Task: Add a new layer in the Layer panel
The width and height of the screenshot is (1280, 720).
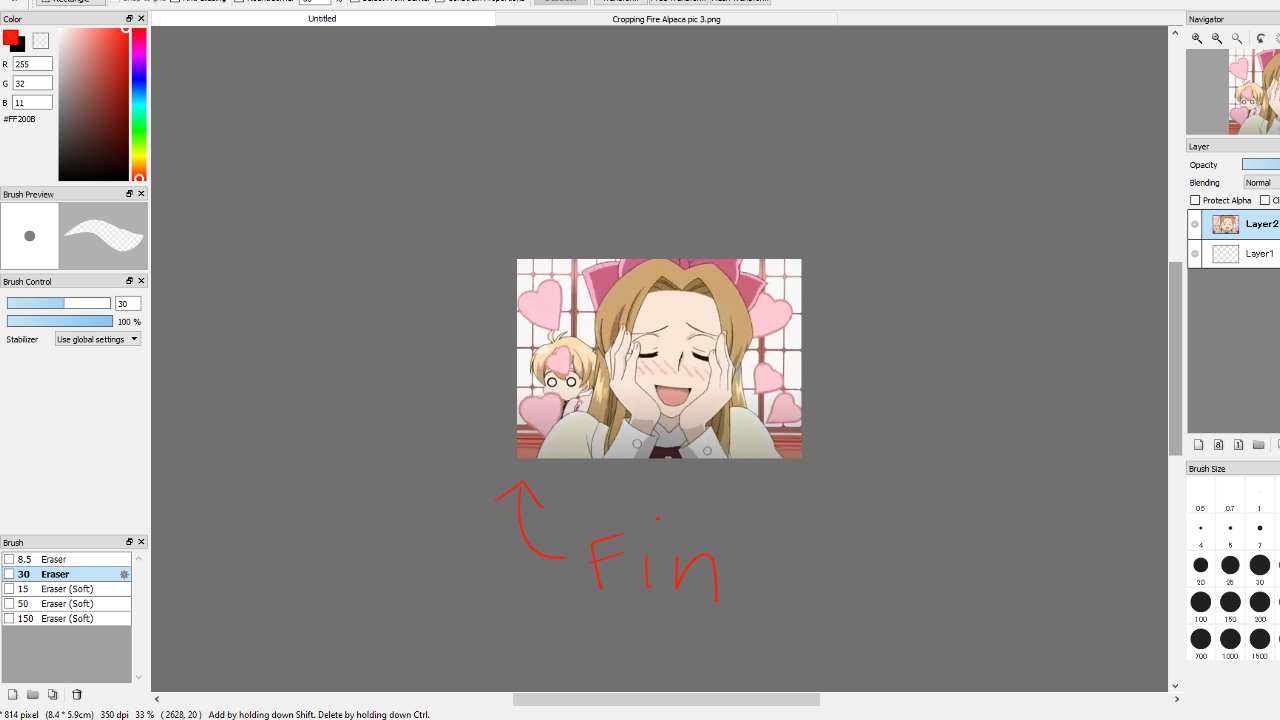Action: 1199,445
